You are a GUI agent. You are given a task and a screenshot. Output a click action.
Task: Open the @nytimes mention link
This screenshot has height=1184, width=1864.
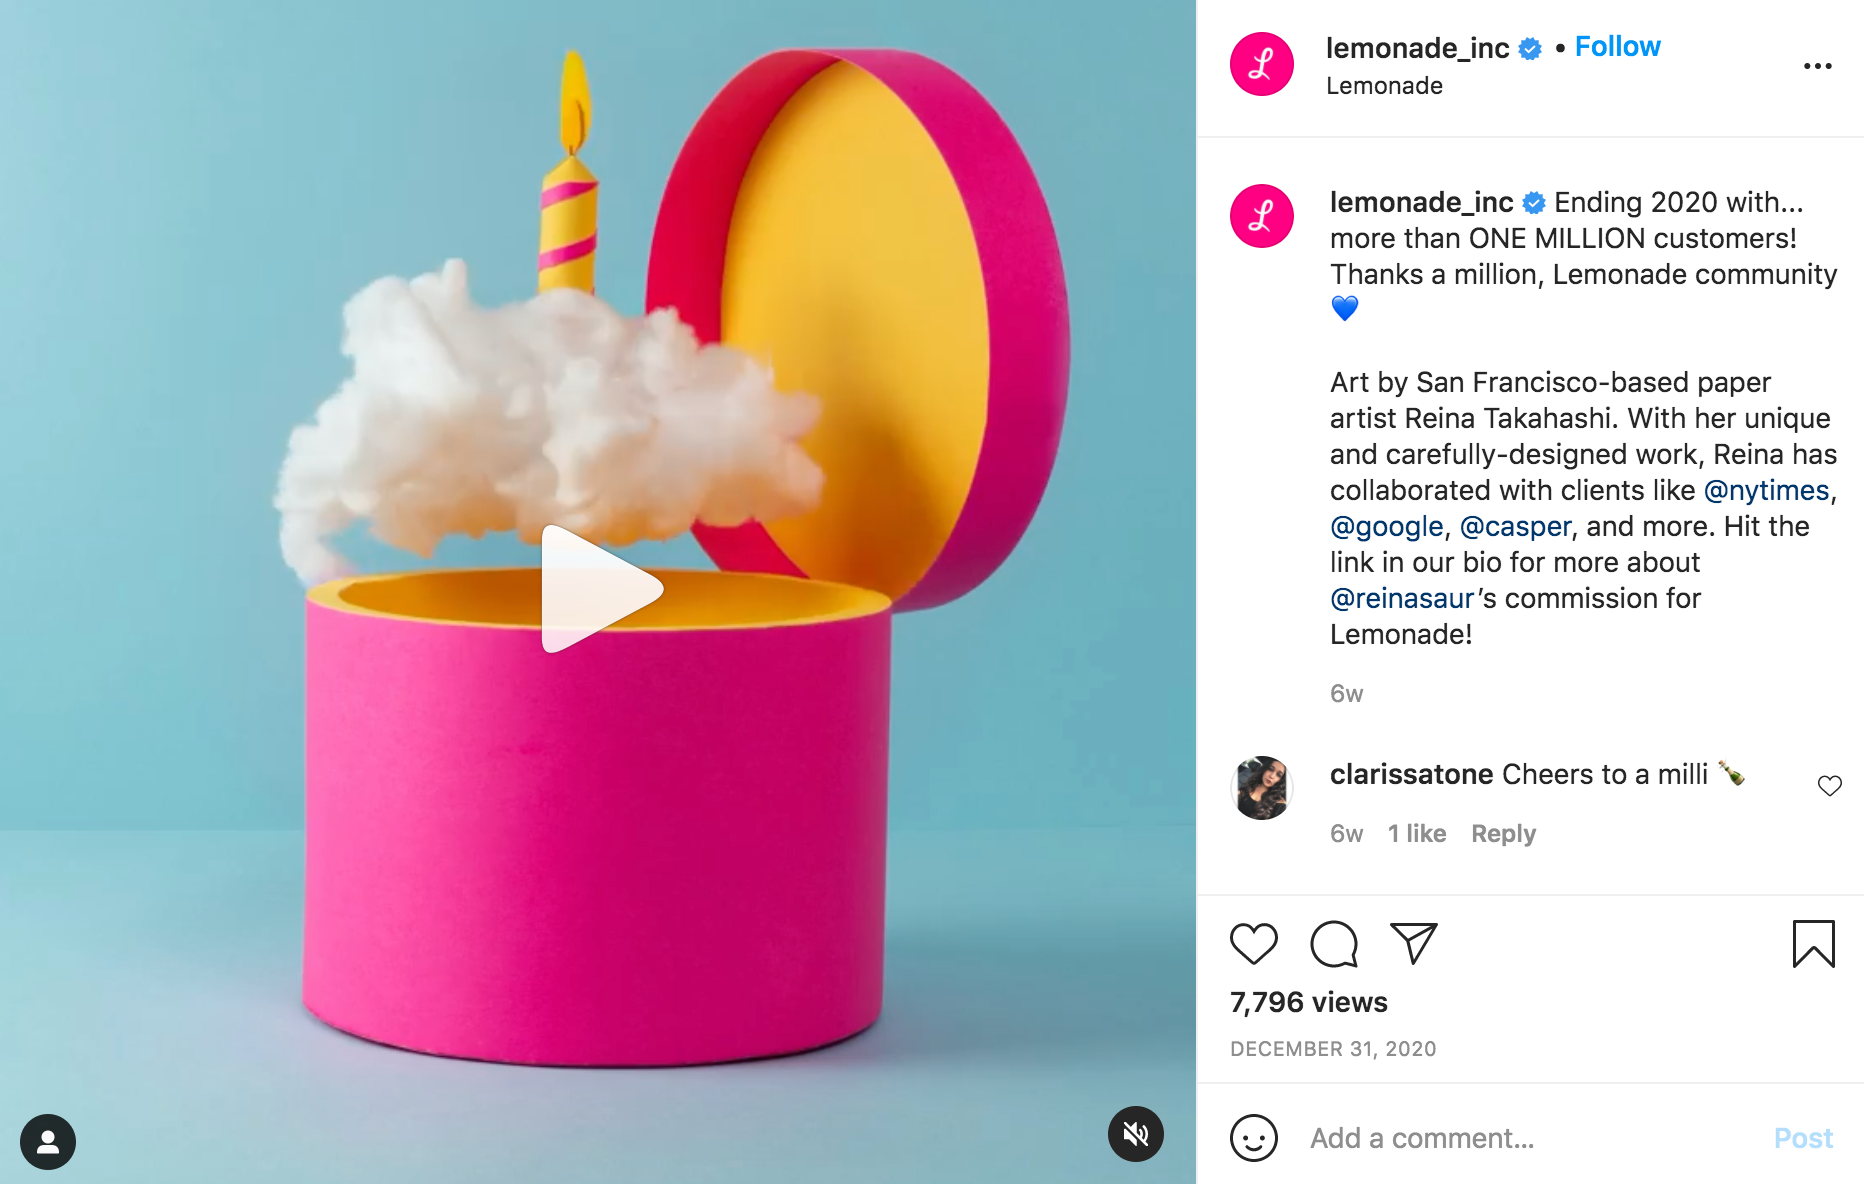pyautogui.click(x=1766, y=490)
